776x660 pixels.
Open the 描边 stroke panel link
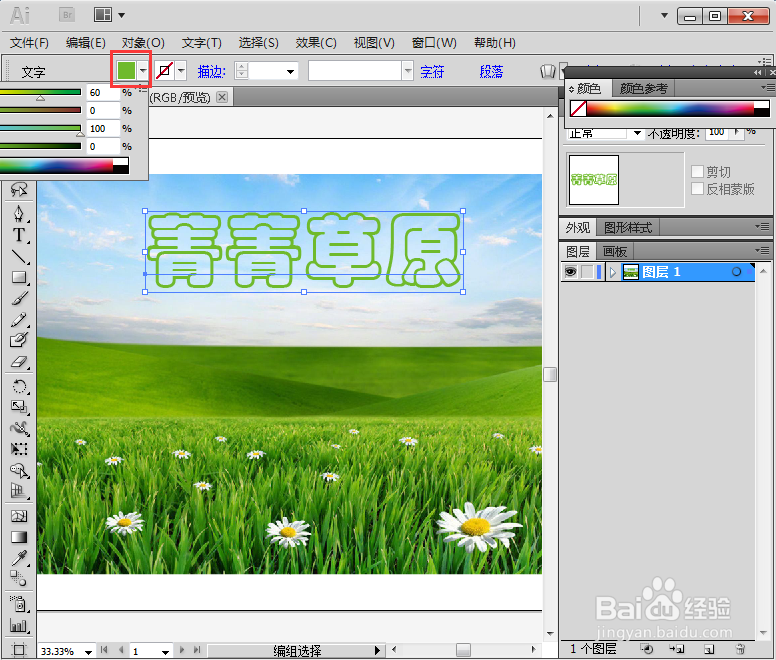point(211,72)
